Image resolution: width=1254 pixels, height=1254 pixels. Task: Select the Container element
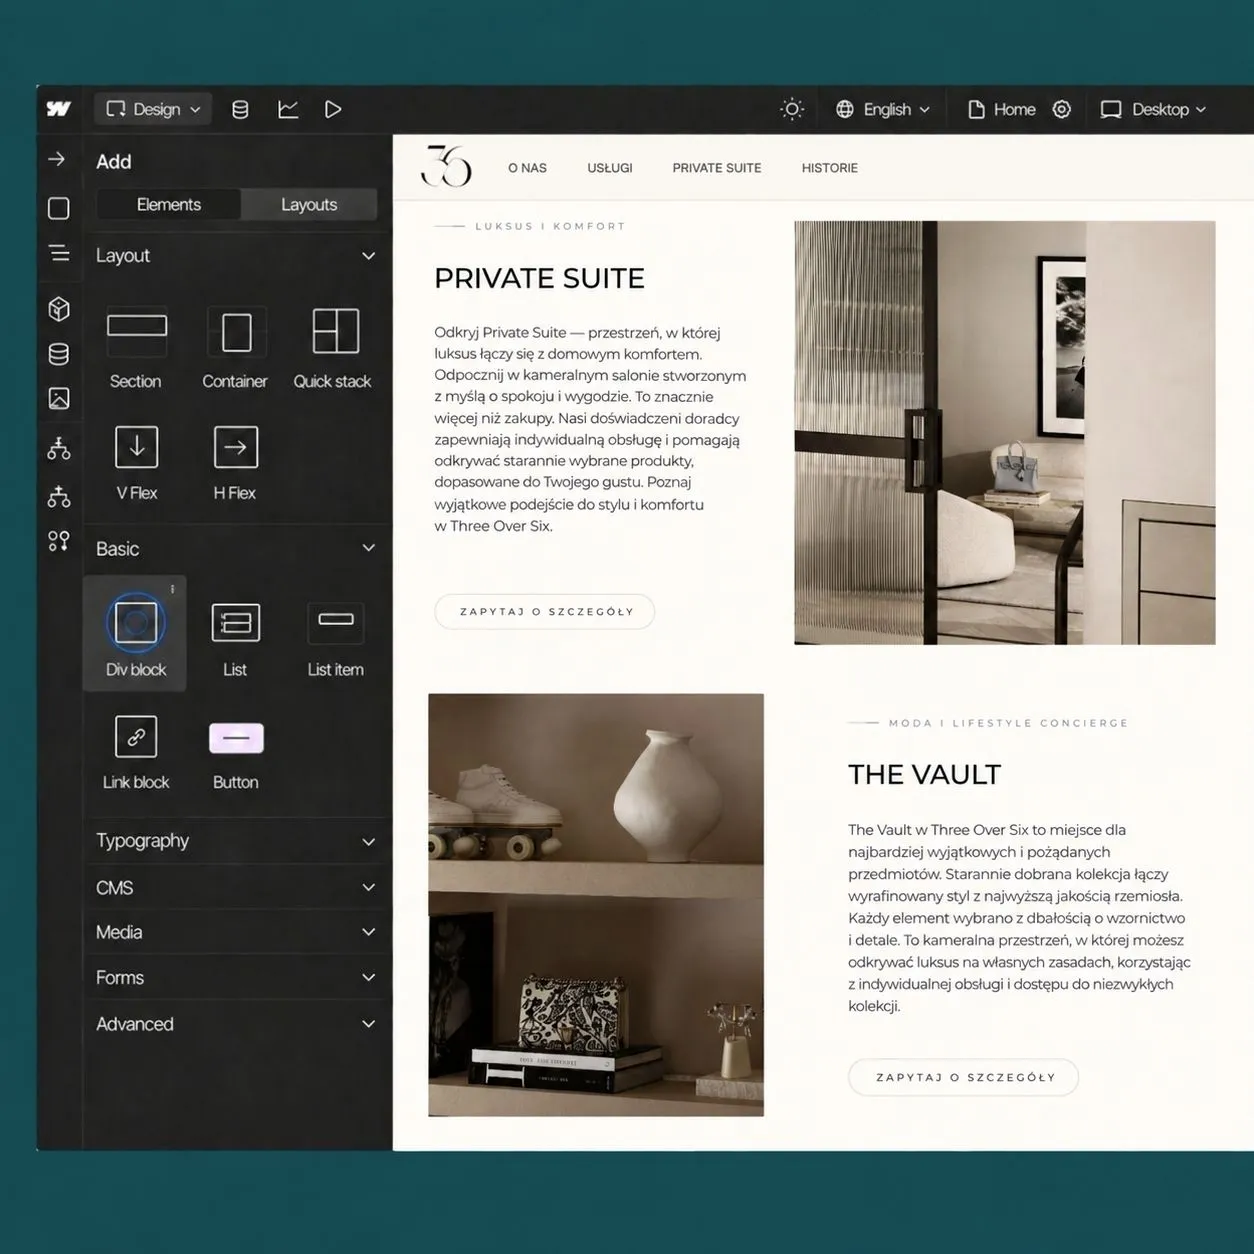click(x=235, y=349)
